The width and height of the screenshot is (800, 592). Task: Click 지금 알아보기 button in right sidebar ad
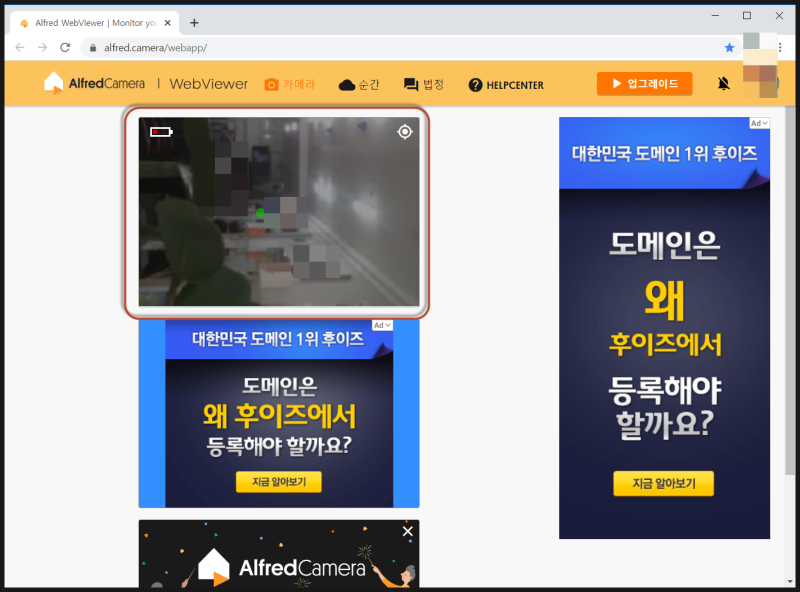coord(663,483)
